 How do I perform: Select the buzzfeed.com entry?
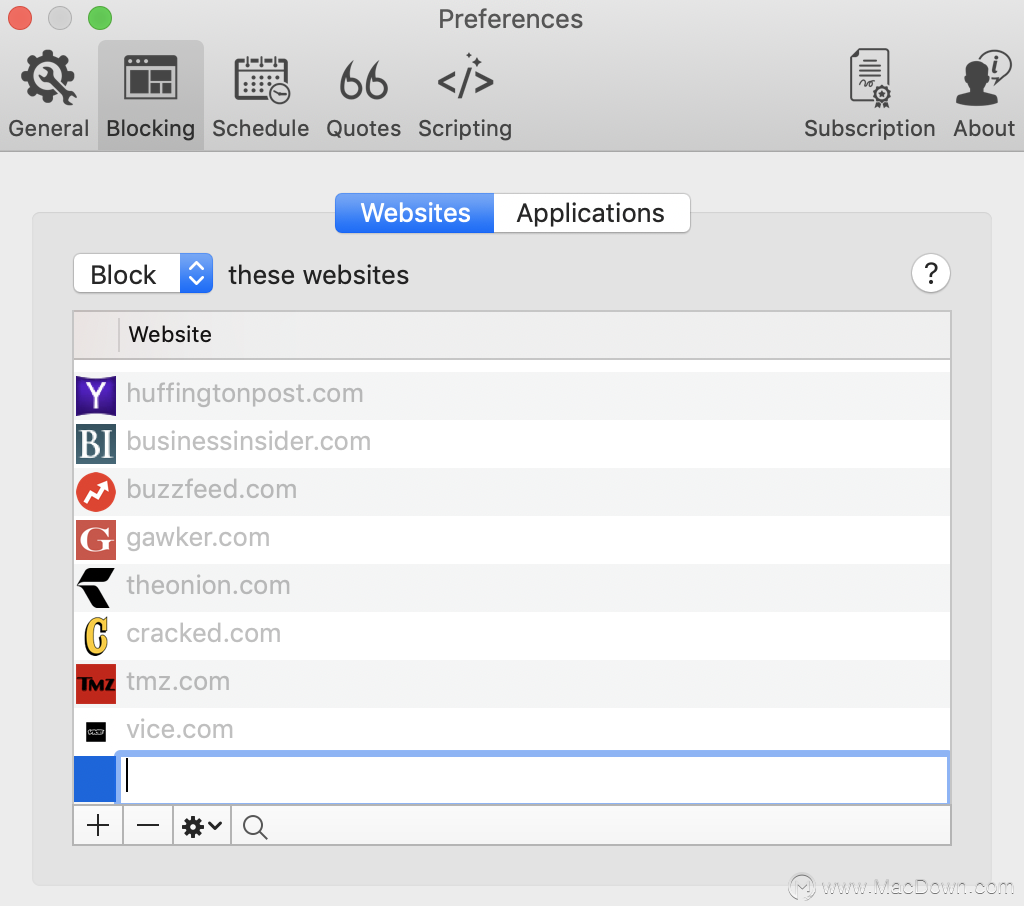512,492
